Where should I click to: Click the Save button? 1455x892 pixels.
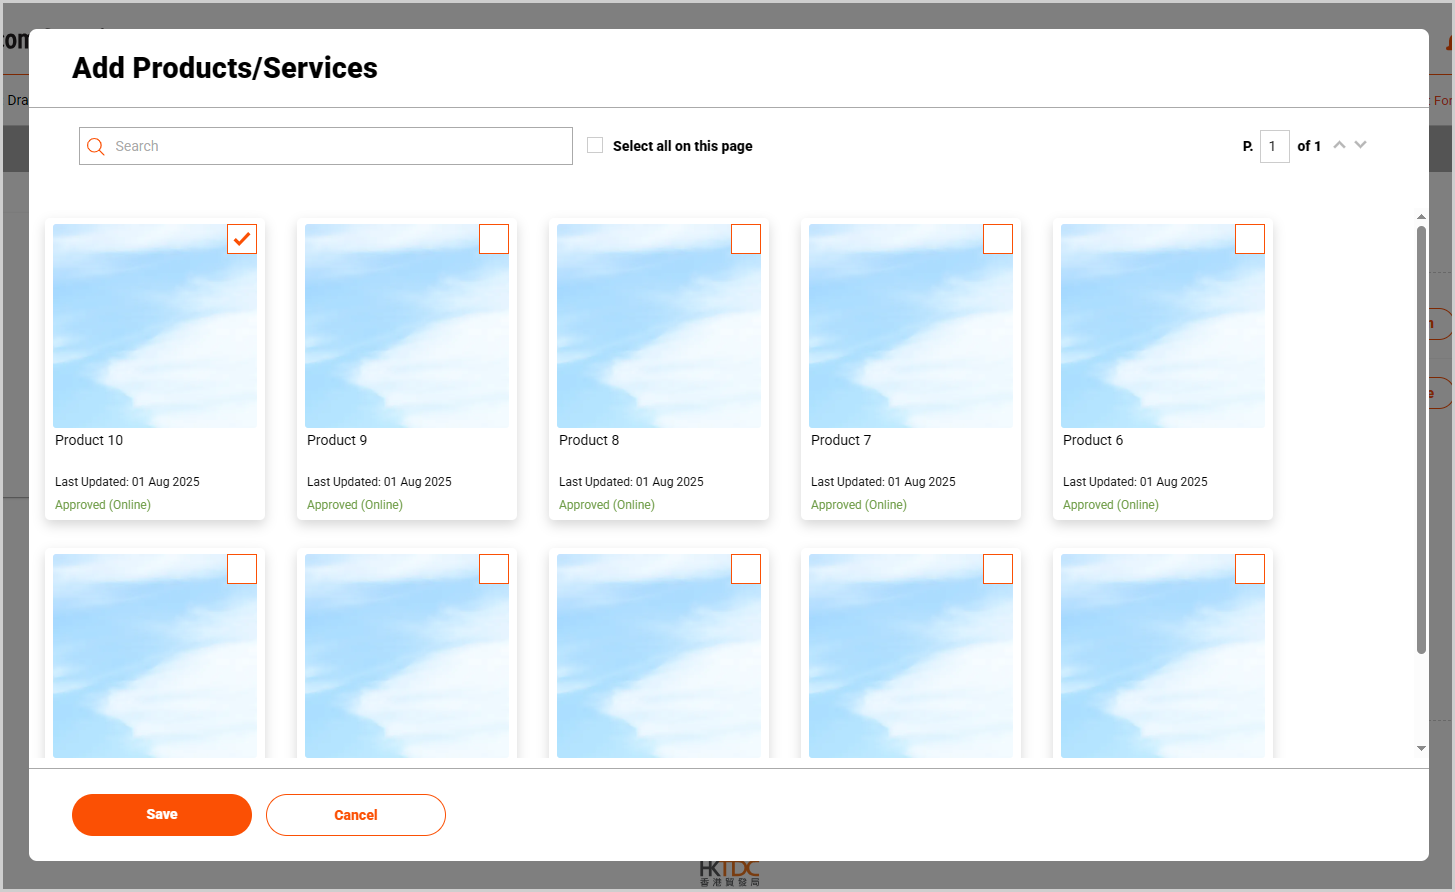pos(162,815)
